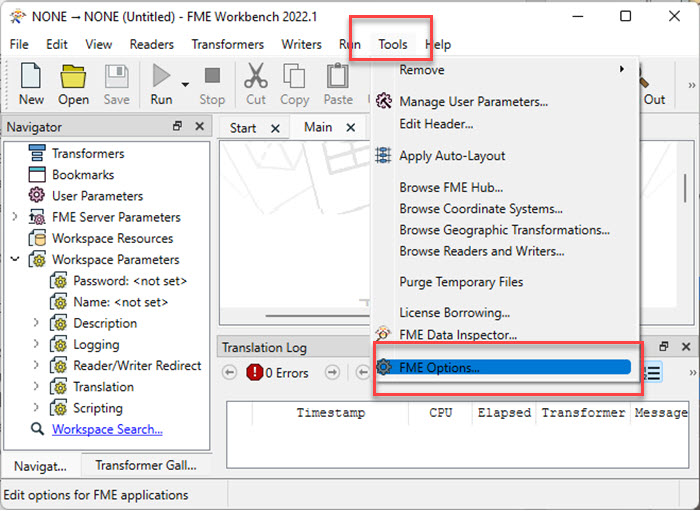The height and width of the screenshot is (511, 700).
Task: Undock the Translation Log panel
Action: (664, 346)
